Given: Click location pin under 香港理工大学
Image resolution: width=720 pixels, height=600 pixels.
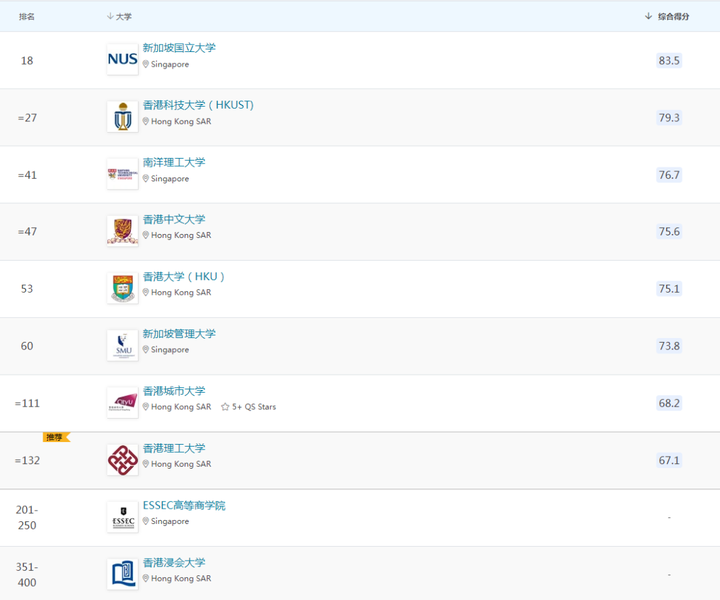Looking at the screenshot, I should tap(146, 464).
